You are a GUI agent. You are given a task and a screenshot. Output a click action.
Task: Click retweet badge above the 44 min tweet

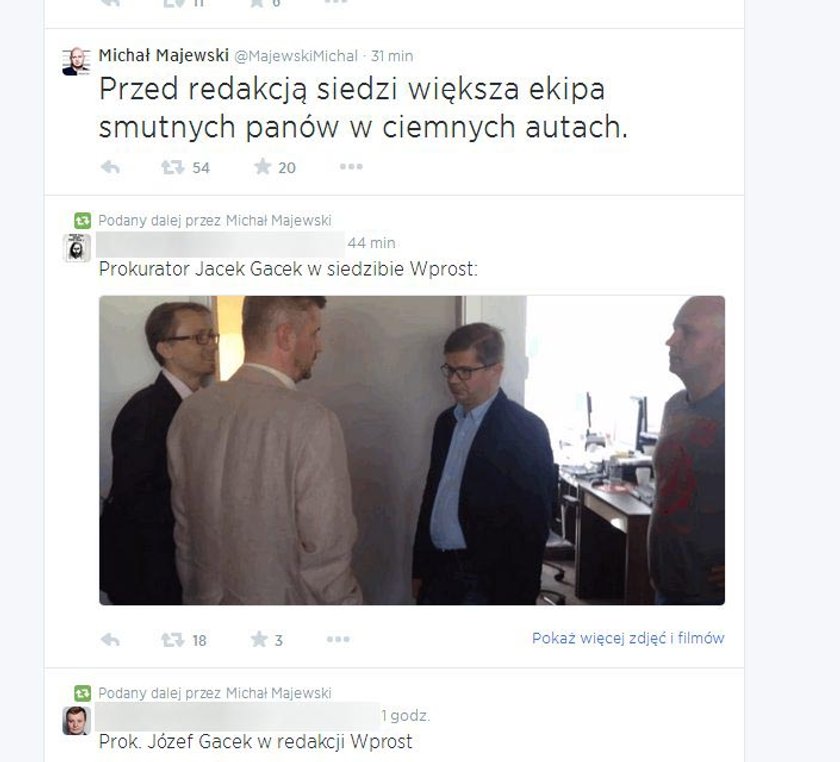click(x=82, y=220)
